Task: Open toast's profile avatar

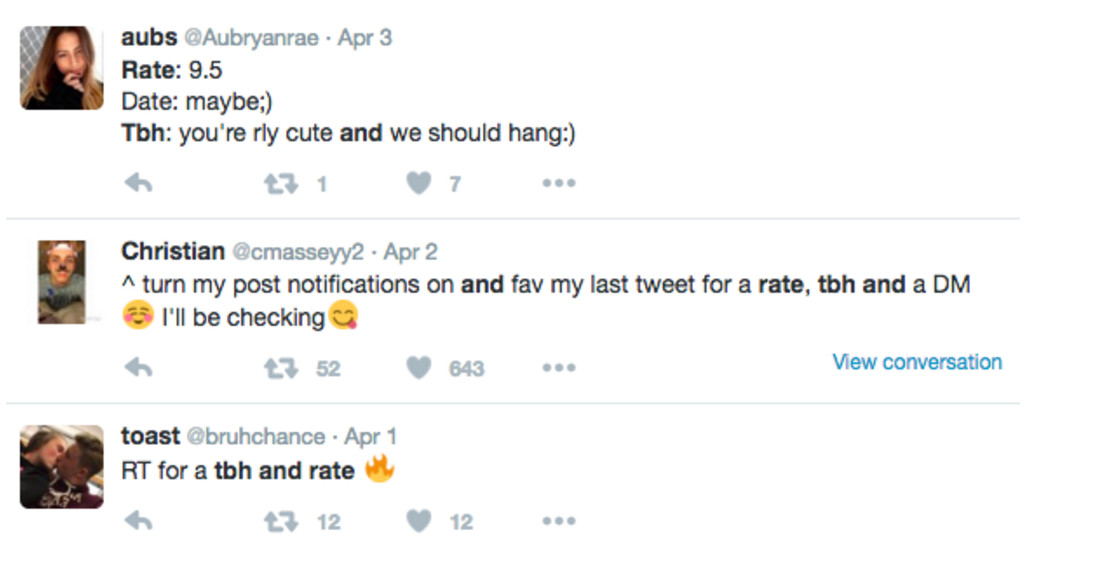Action: point(61,466)
